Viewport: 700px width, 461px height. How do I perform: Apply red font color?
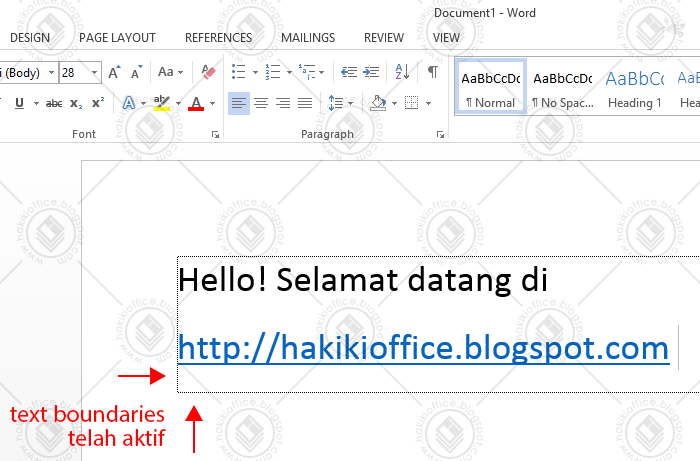click(x=196, y=104)
